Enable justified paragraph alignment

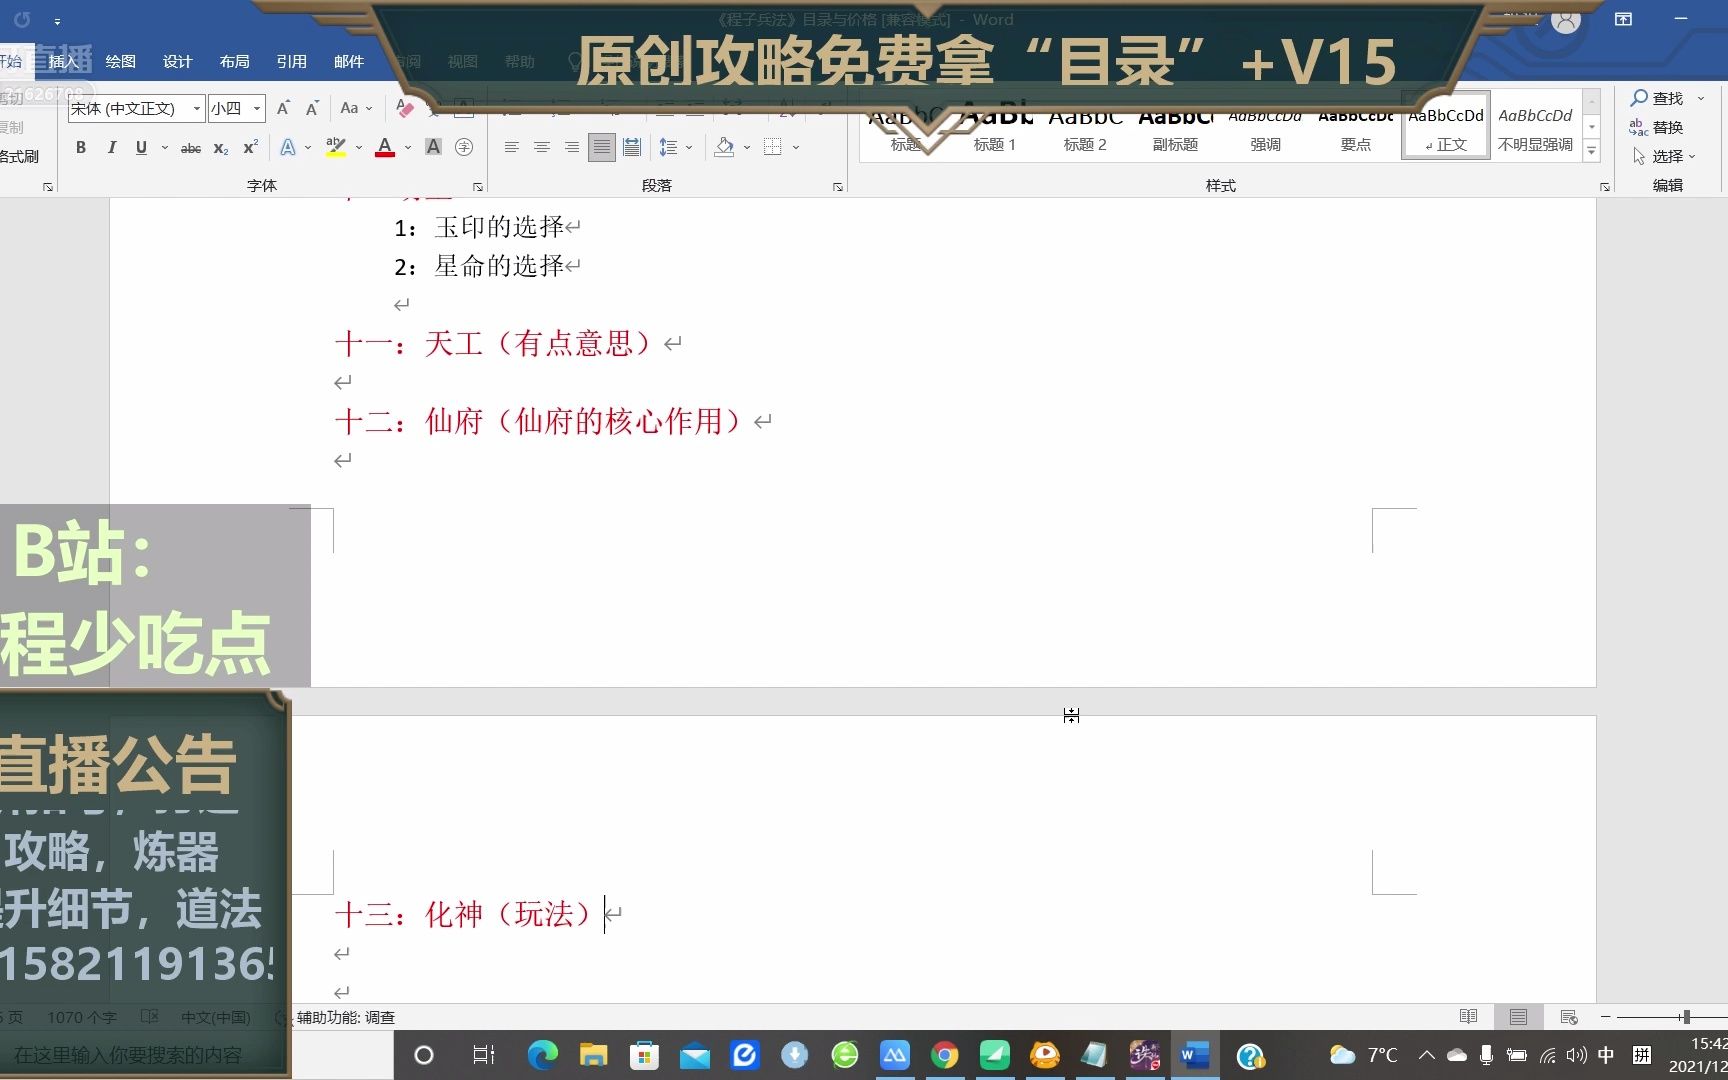pyautogui.click(x=601, y=147)
